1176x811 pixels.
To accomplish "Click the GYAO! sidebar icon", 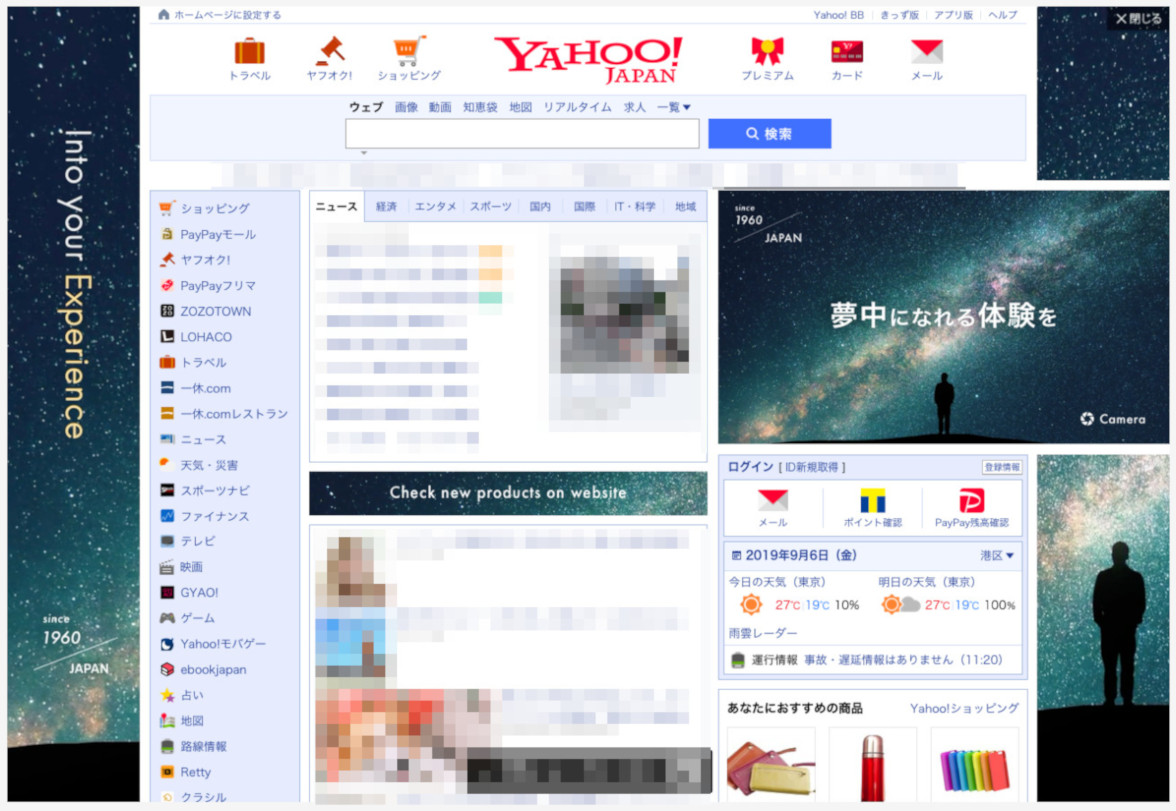I will [x=167, y=592].
